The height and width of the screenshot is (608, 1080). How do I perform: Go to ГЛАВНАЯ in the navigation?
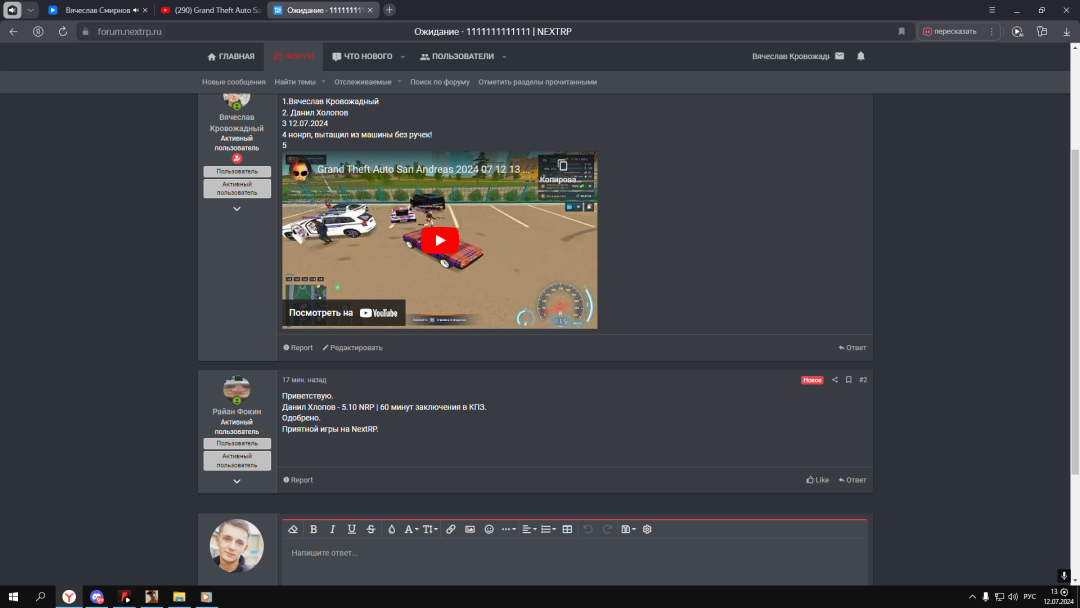[x=231, y=56]
